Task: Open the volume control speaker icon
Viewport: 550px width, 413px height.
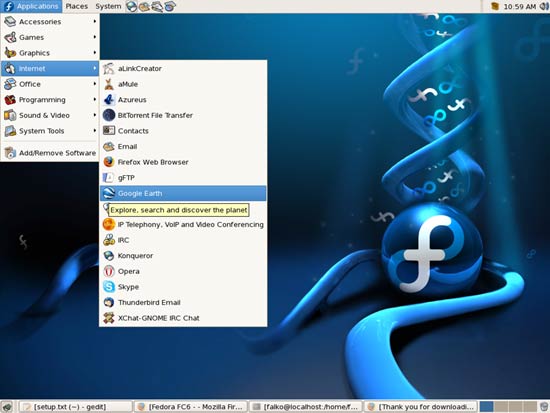Action: click(x=544, y=6)
